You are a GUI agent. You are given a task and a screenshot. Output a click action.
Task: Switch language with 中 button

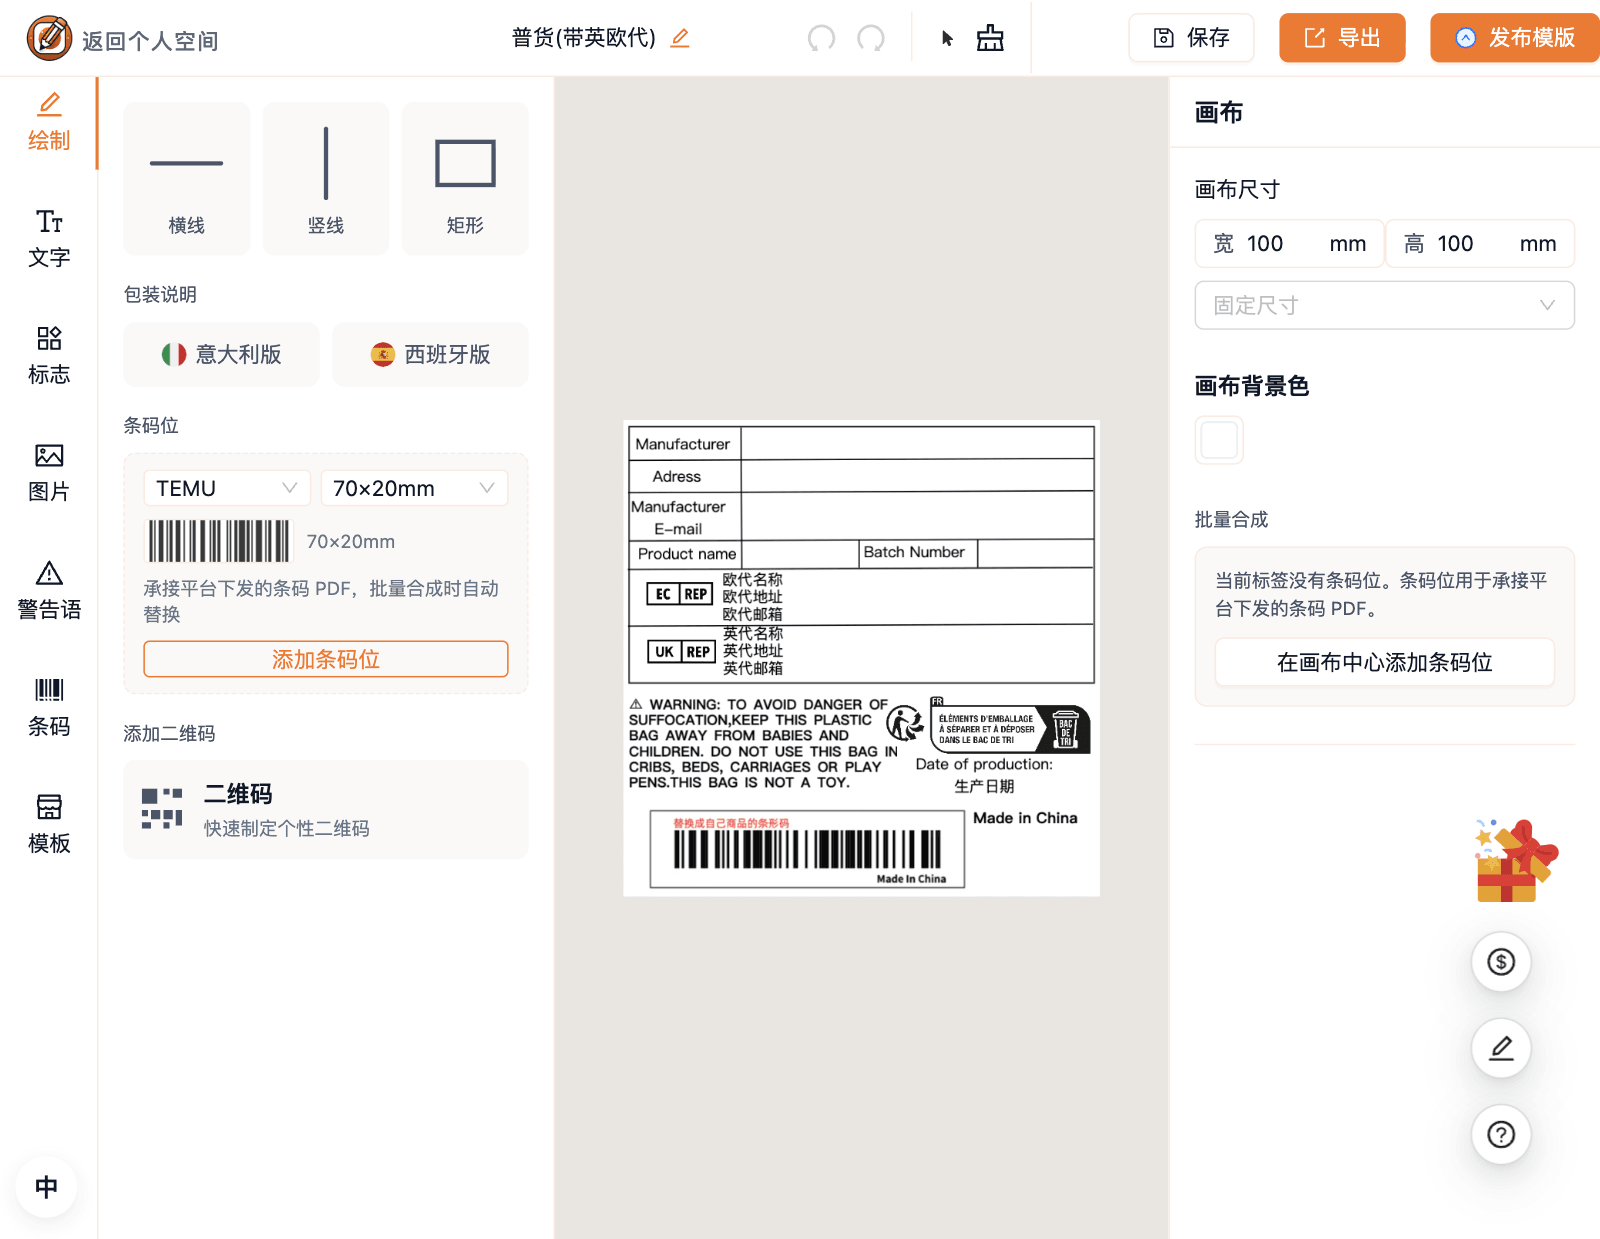pyautogui.click(x=46, y=1187)
